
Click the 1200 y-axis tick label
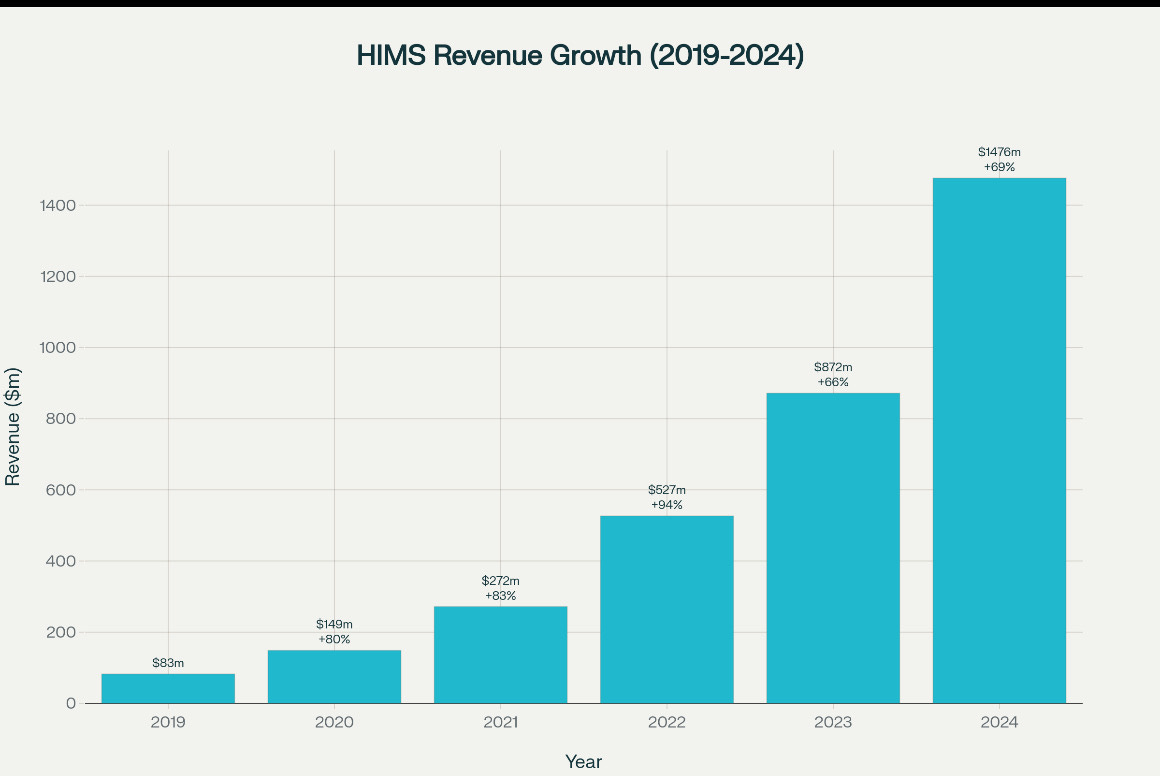point(58,277)
